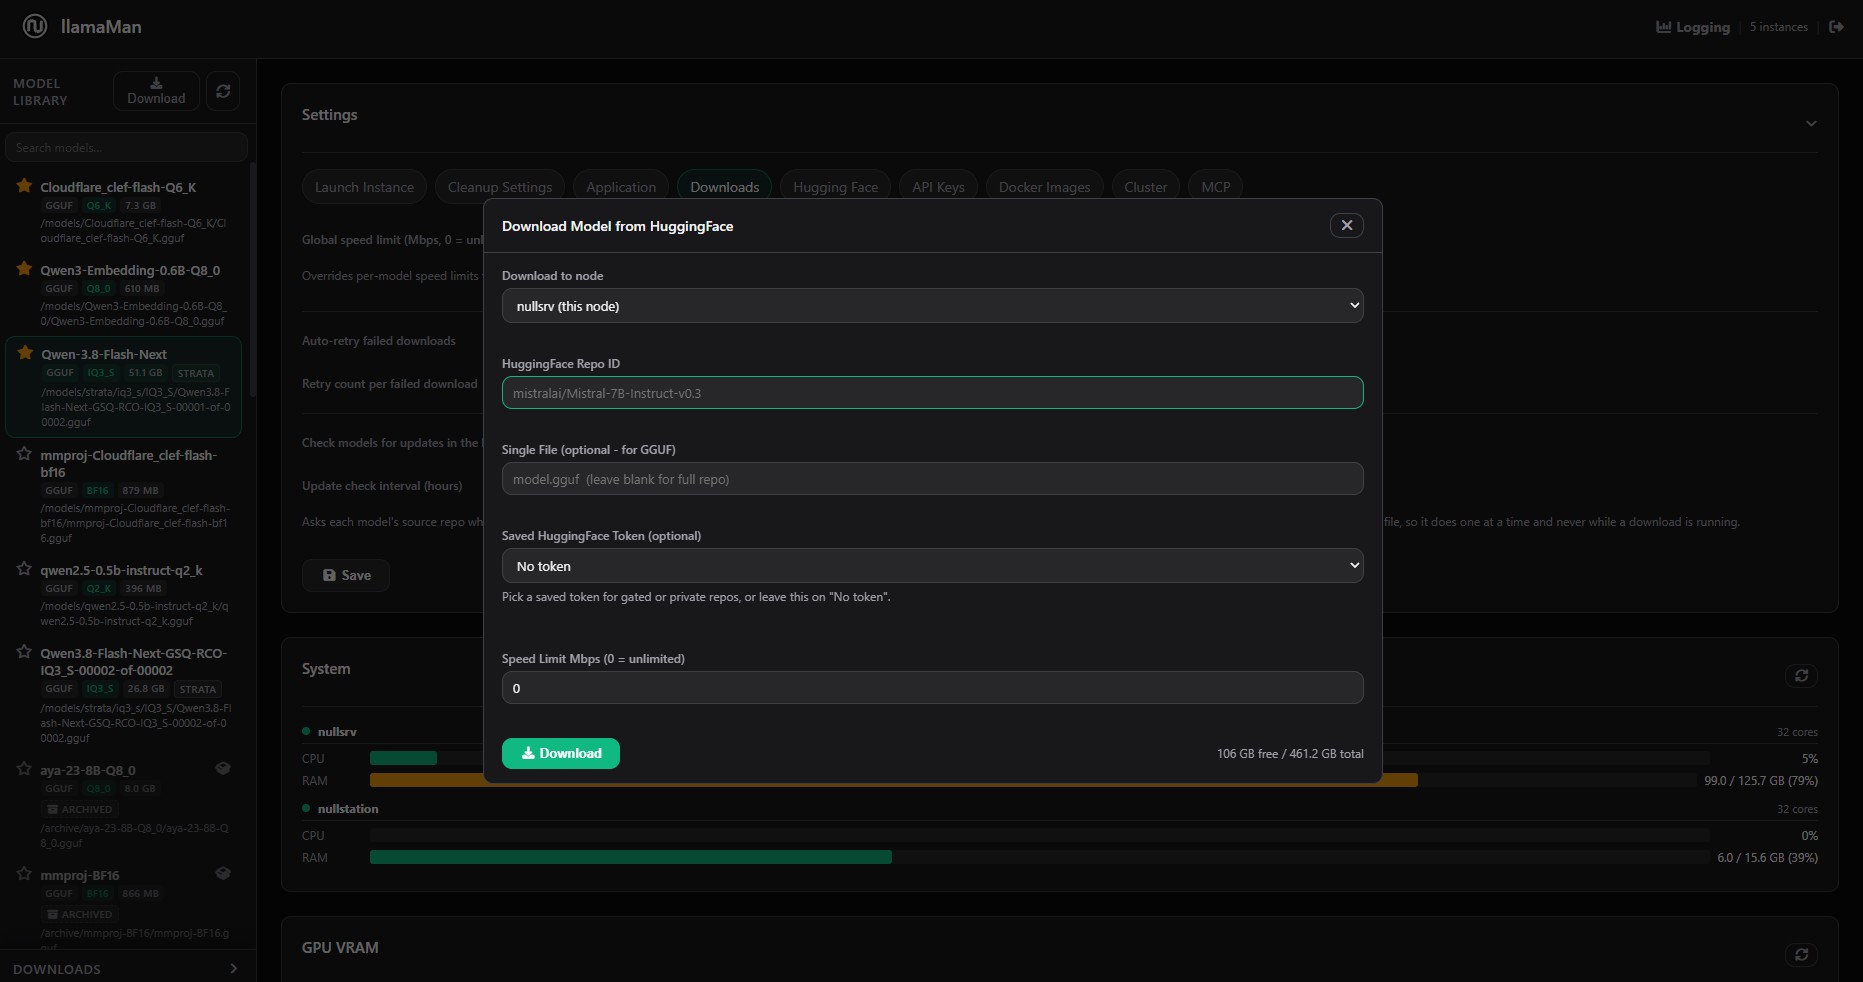Collapse the Settings section chevron
Screen dimensions: 1863x982
pos(1810,124)
